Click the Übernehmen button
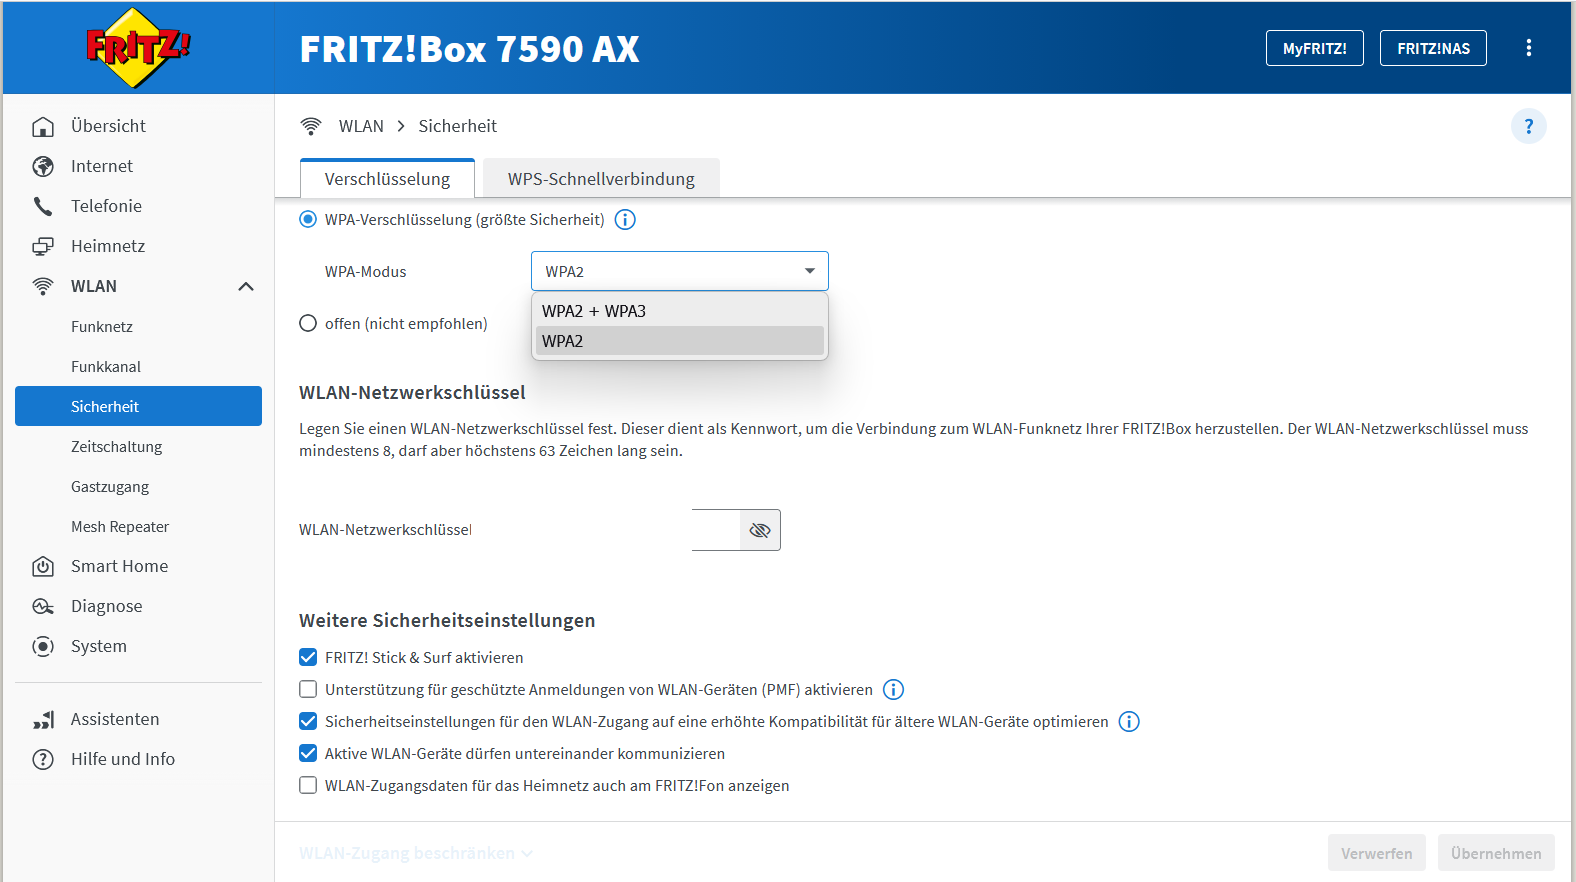The height and width of the screenshot is (882, 1576). click(1496, 853)
